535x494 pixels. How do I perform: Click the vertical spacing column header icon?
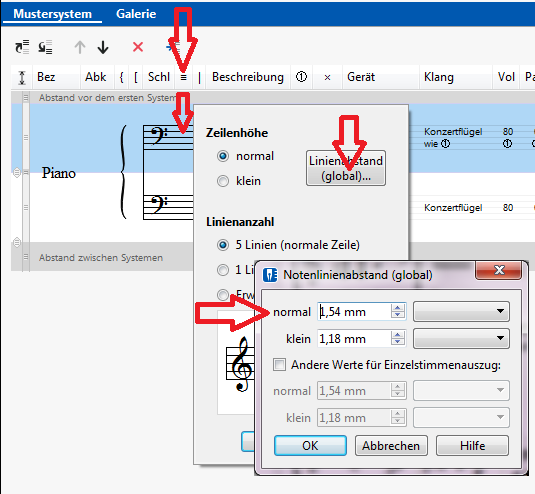pos(22,77)
